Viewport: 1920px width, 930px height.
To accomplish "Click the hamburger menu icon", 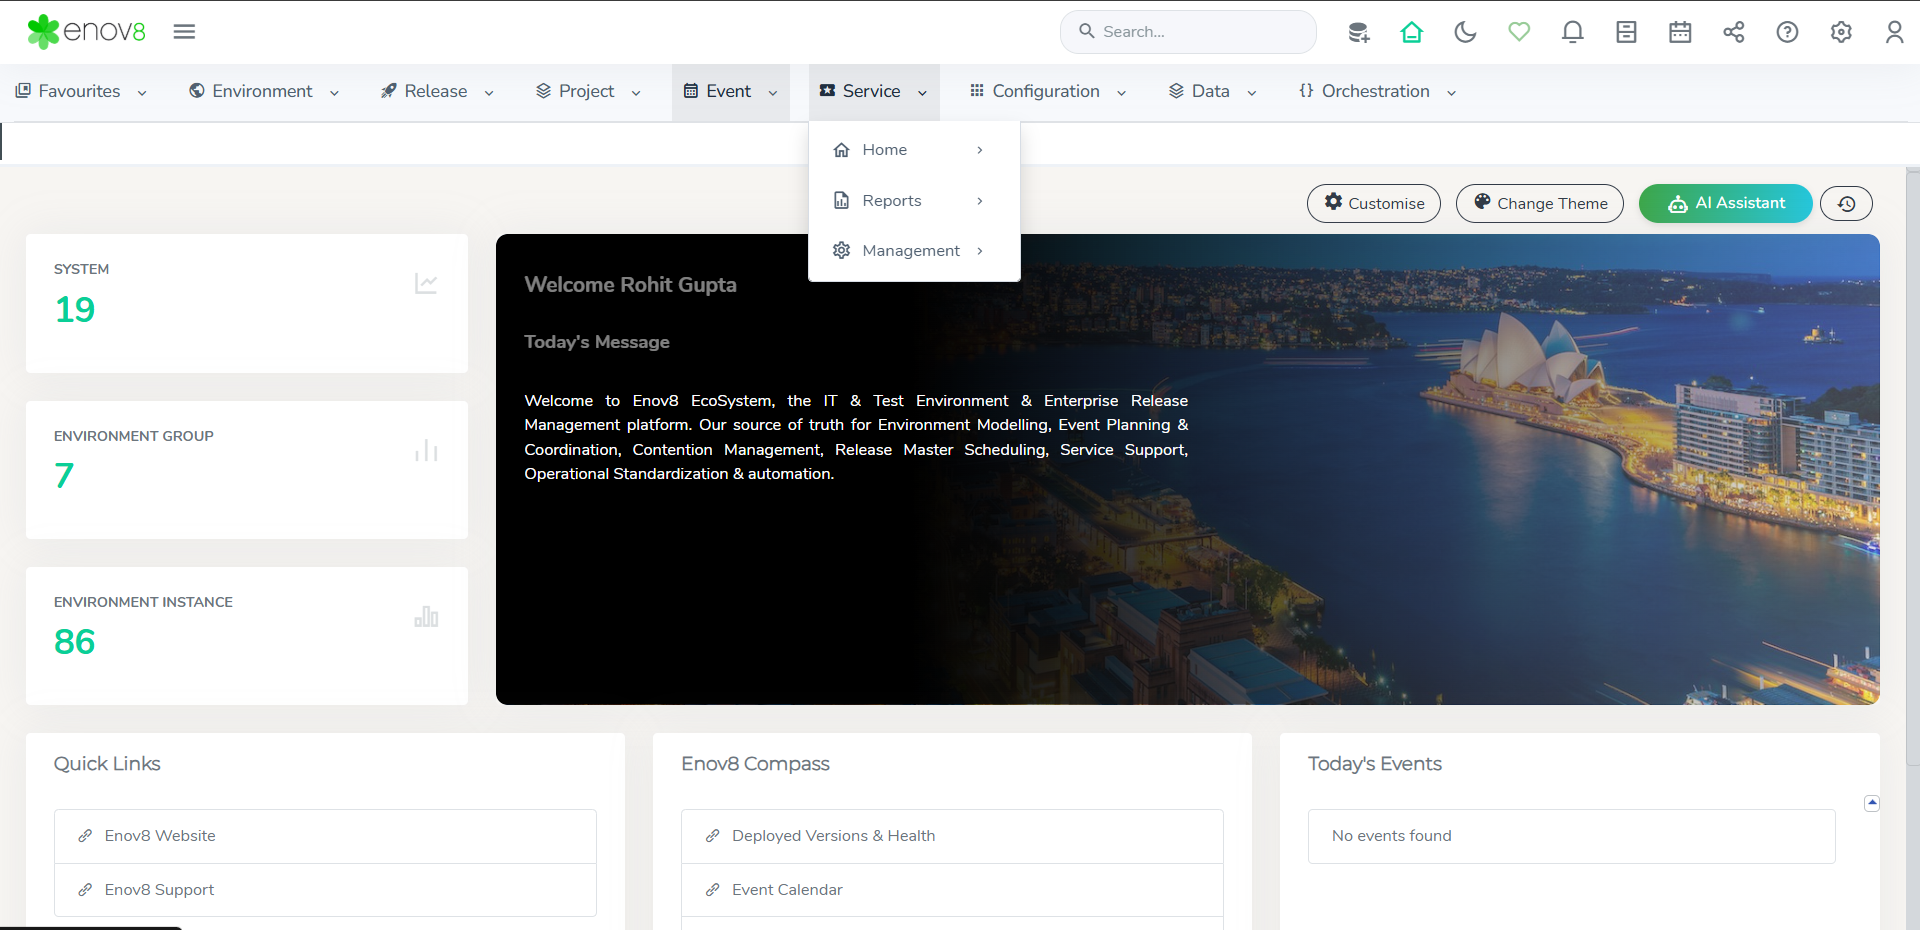I will [x=184, y=32].
